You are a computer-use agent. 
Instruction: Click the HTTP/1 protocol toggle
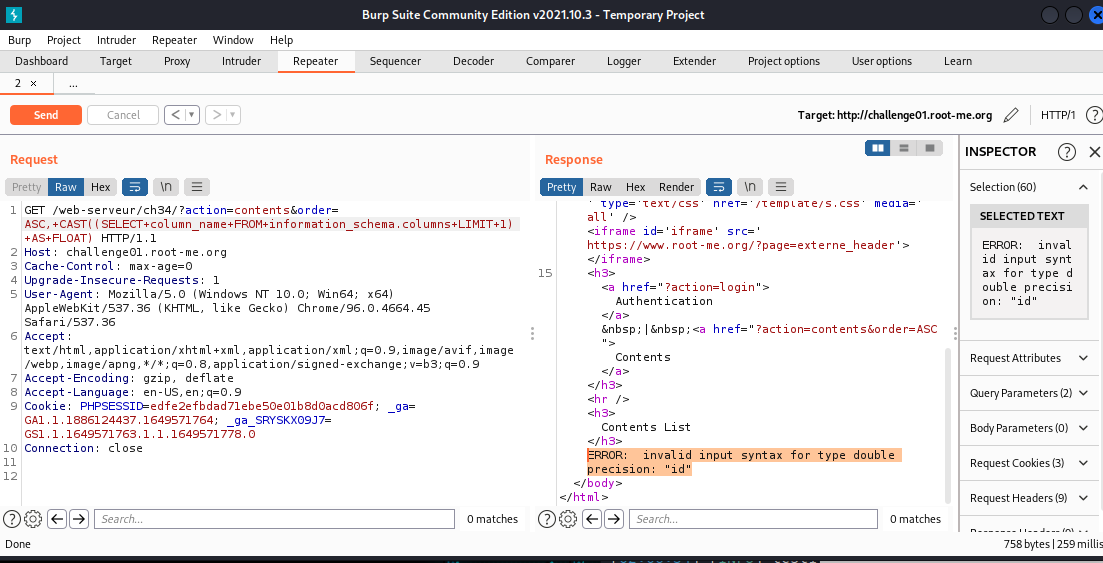point(1058,115)
